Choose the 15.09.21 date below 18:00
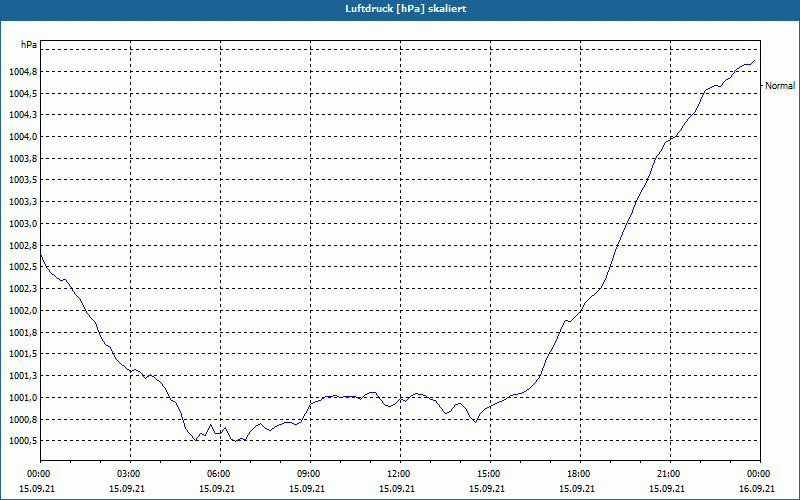800x500 pixels. point(577,489)
